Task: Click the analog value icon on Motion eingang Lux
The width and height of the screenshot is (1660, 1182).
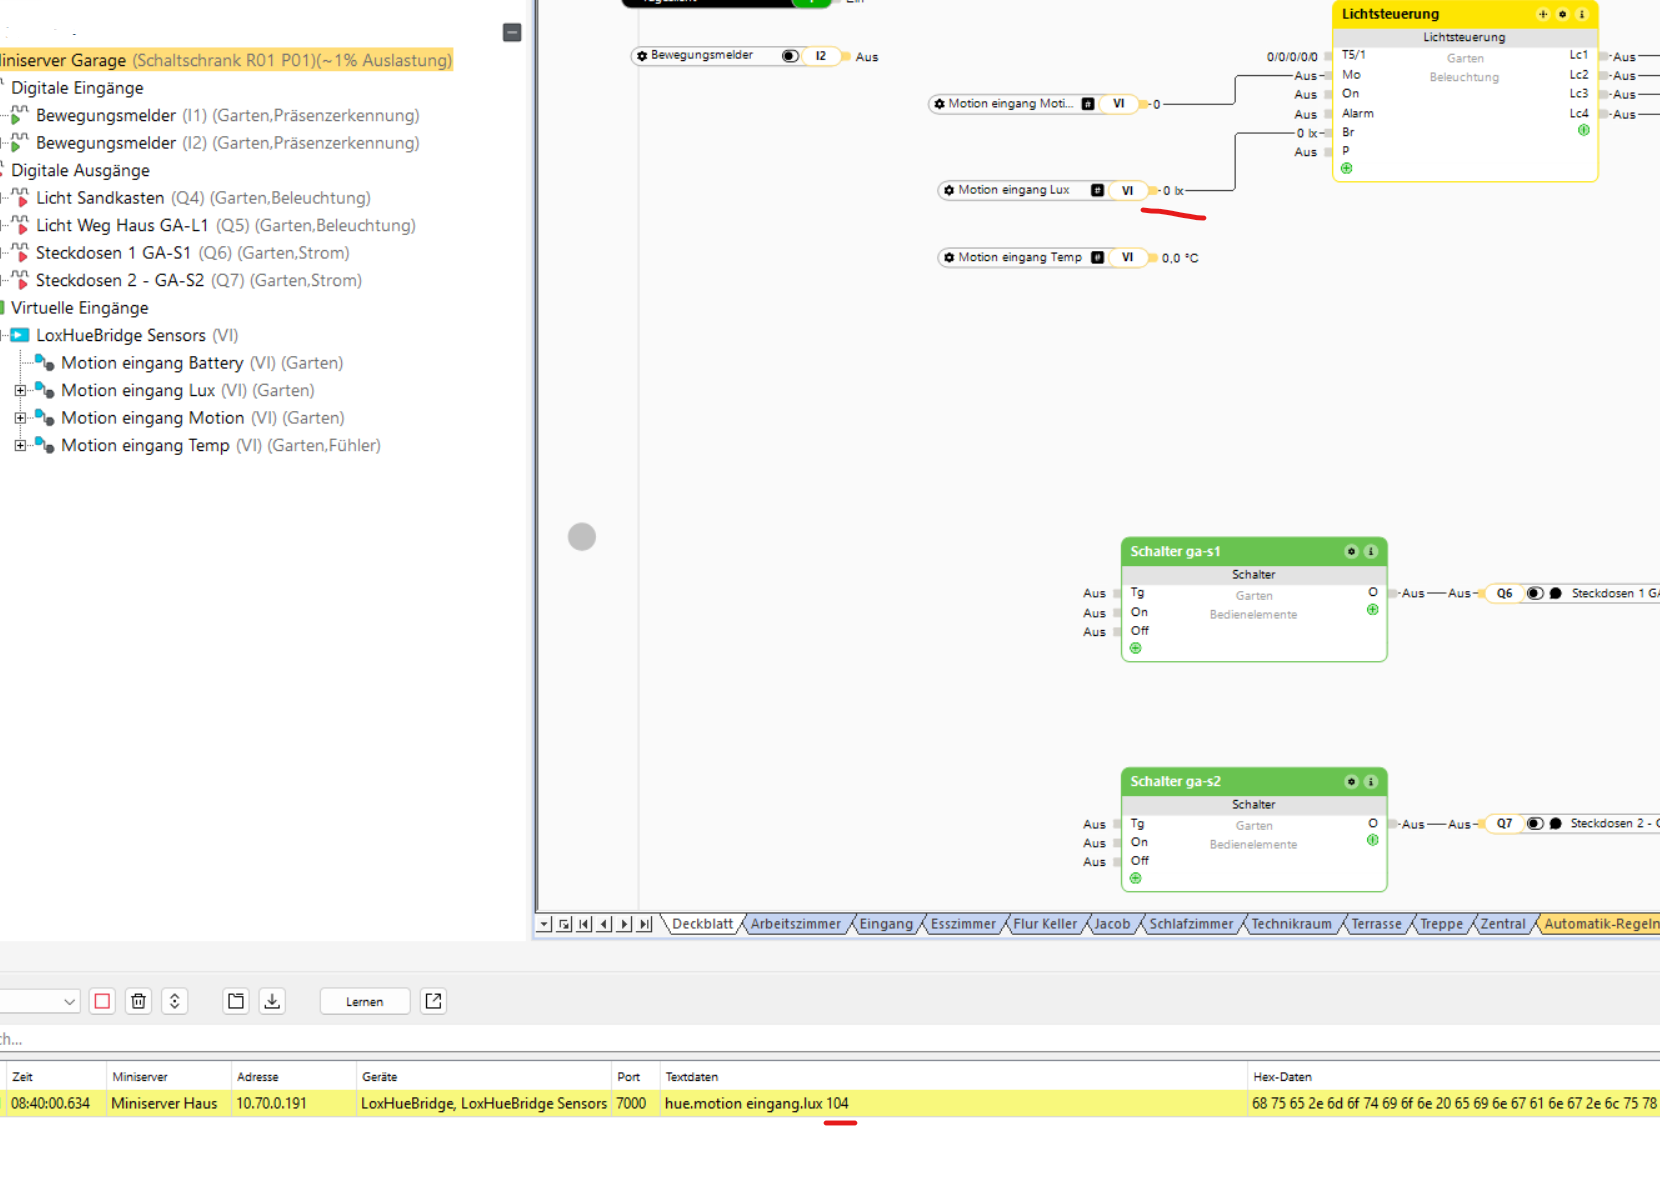Action: click(1097, 190)
